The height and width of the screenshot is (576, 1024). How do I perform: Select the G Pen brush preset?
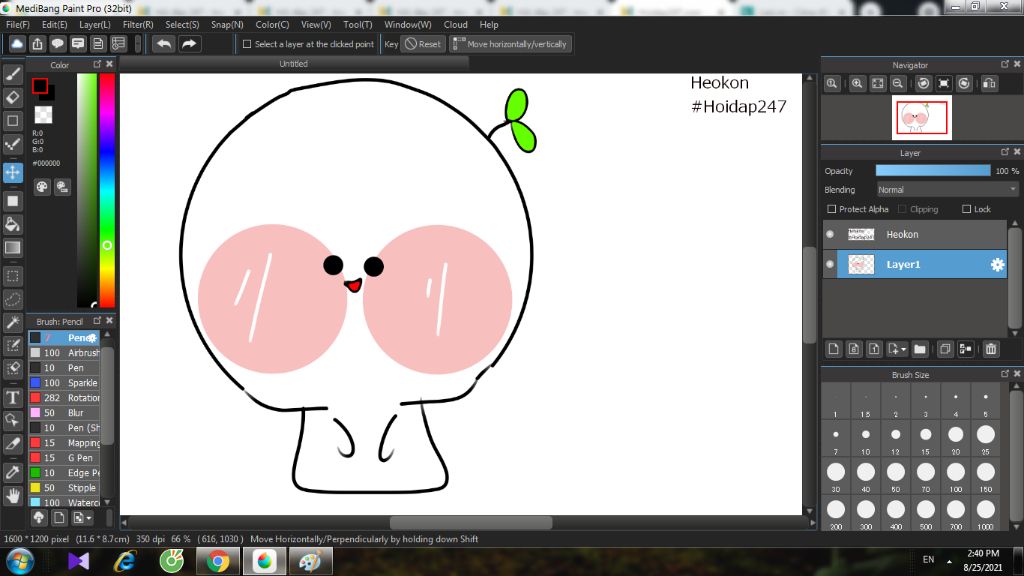[x=64, y=458]
